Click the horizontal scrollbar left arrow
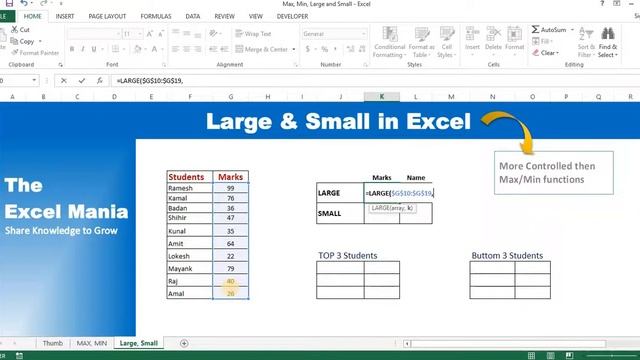The width and height of the screenshot is (640, 360). click(407, 344)
